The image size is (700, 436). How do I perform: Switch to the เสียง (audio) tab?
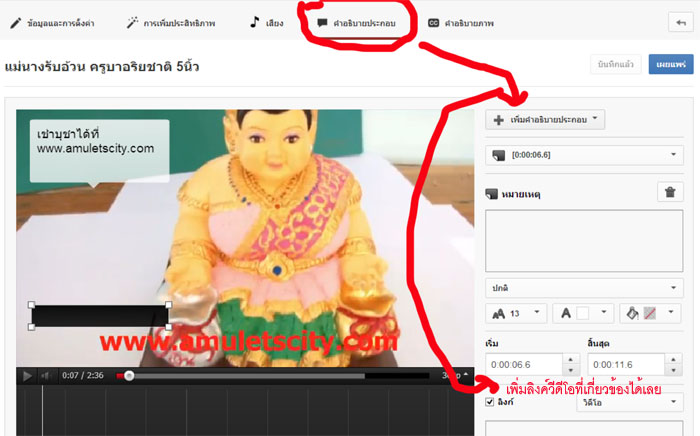(x=265, y=21)
